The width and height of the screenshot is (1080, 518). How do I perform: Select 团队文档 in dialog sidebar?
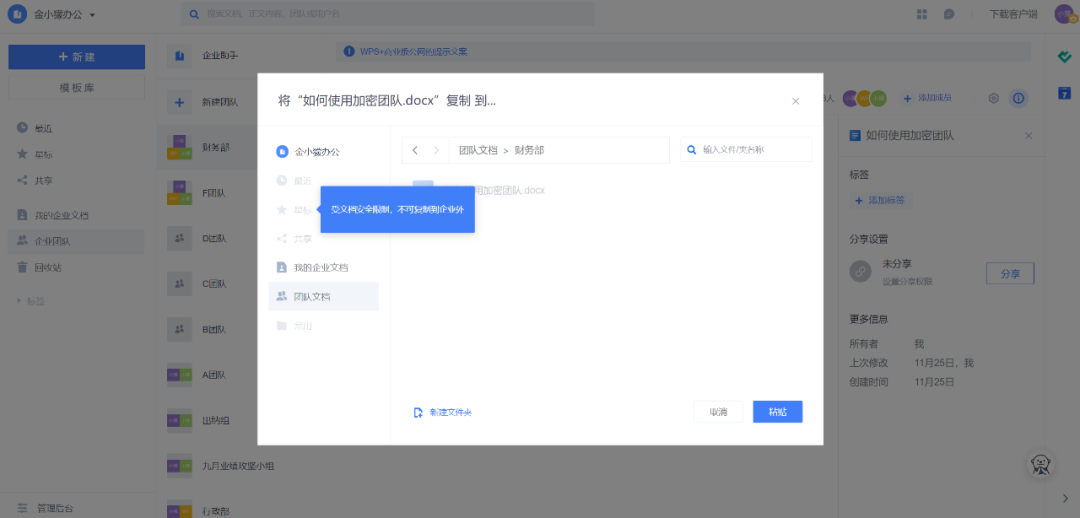coord(324,296)
